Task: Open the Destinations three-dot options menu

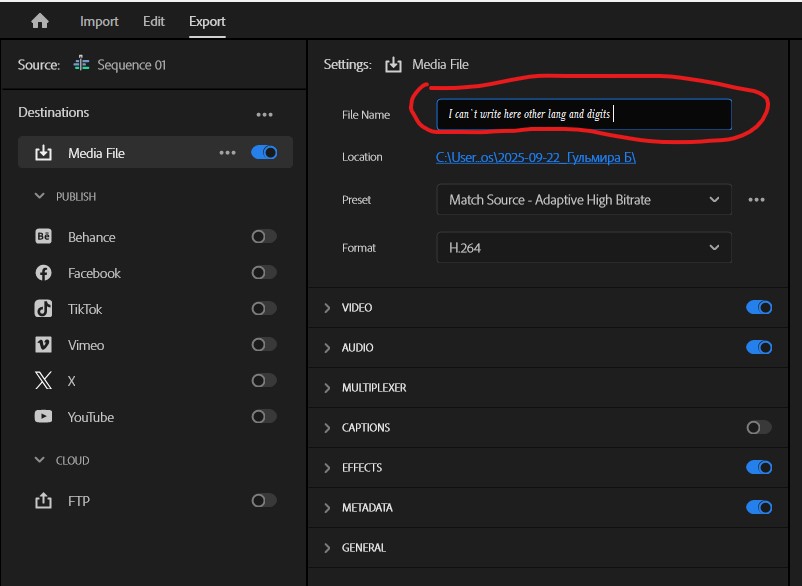Action: pos(264,114)
